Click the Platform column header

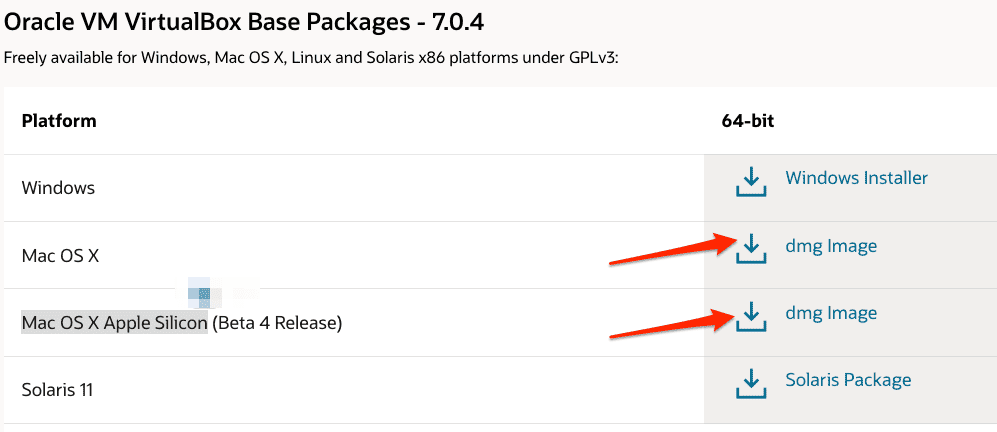click(59, 121)
